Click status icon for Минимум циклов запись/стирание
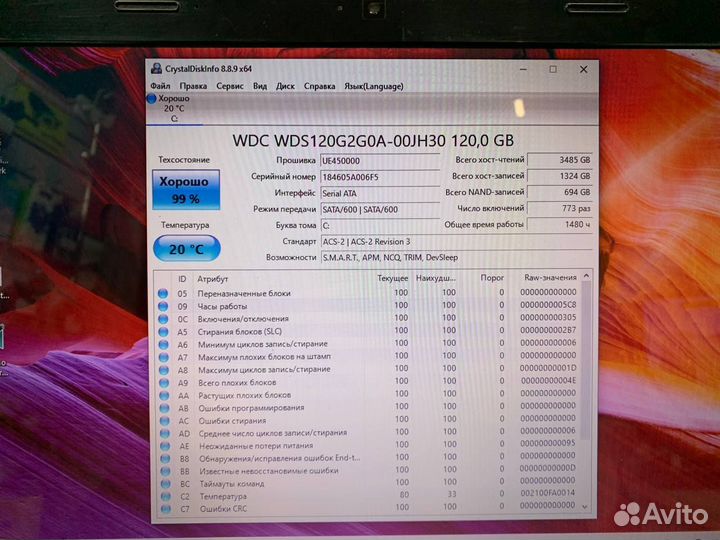This screenshot has height=540, width=720. tap(163, 344)
